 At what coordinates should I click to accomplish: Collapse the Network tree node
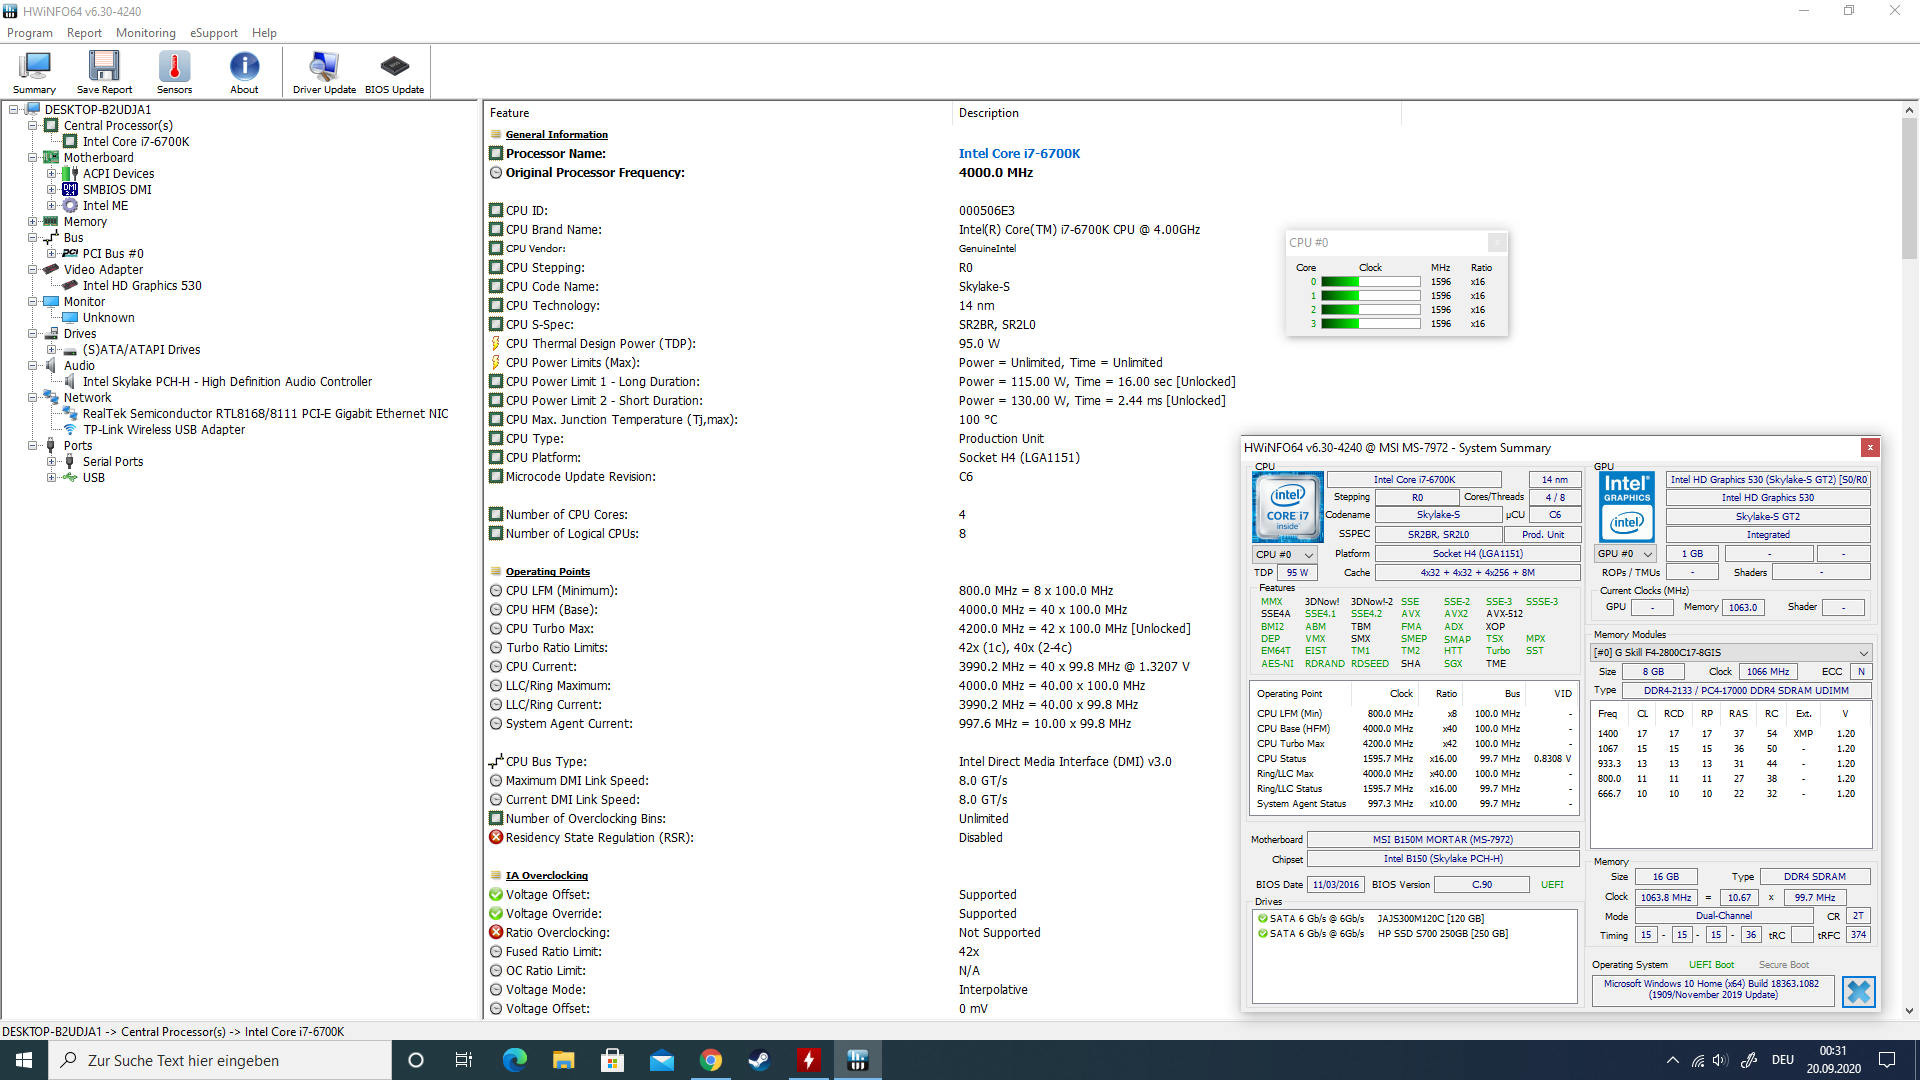(x=34, y=397)
